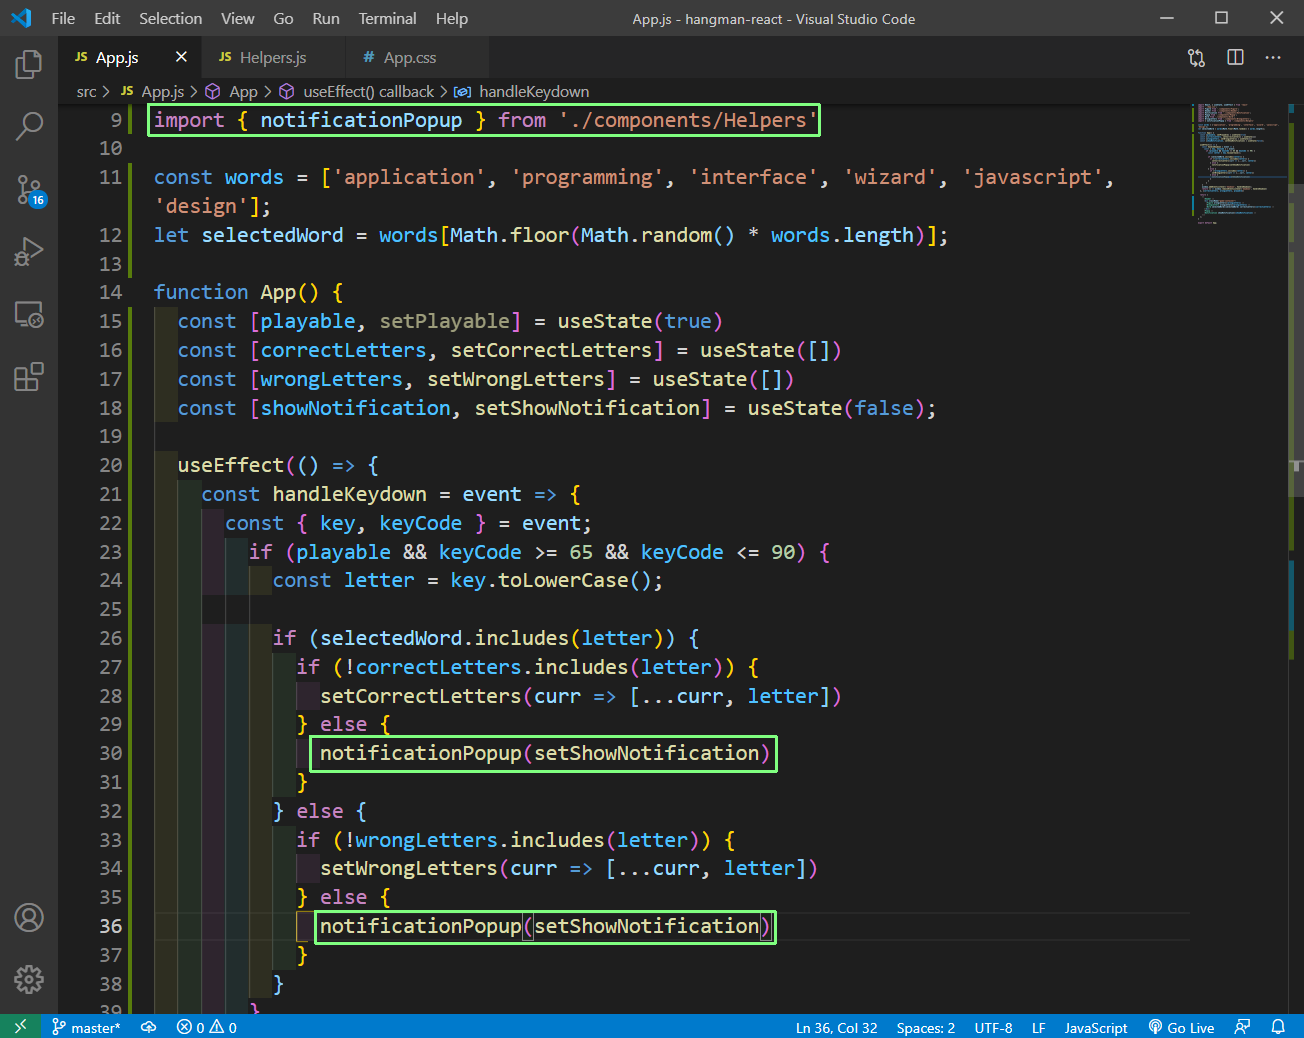Click the src breadcrumb
This screenshot has height=1038, width=1304.
[x=86, y=91]
